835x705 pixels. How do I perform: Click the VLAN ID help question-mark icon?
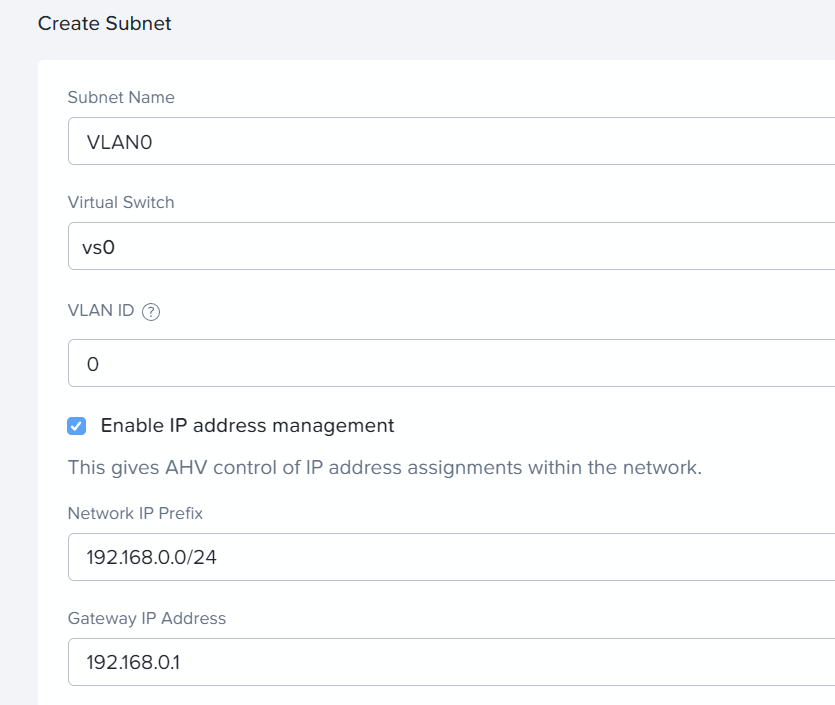151,311
